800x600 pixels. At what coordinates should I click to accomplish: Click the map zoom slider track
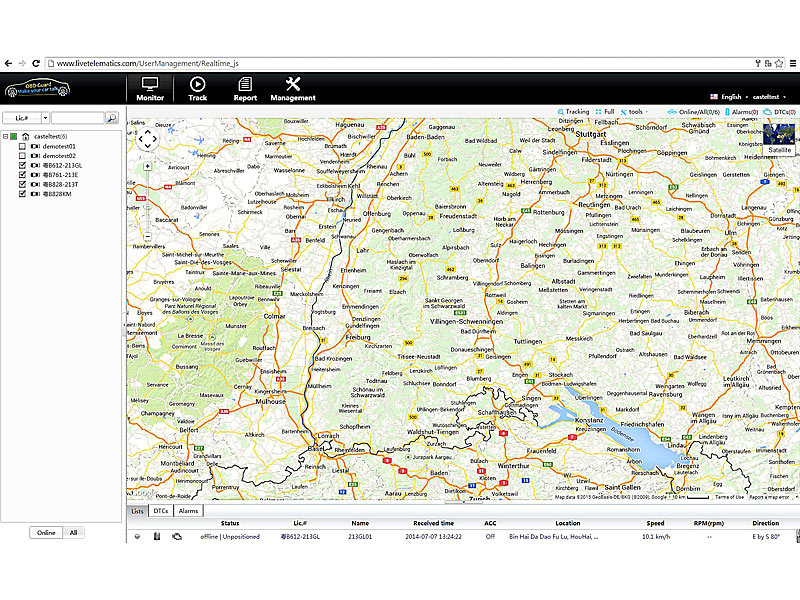pyautogui.click(x=147, y=202)
